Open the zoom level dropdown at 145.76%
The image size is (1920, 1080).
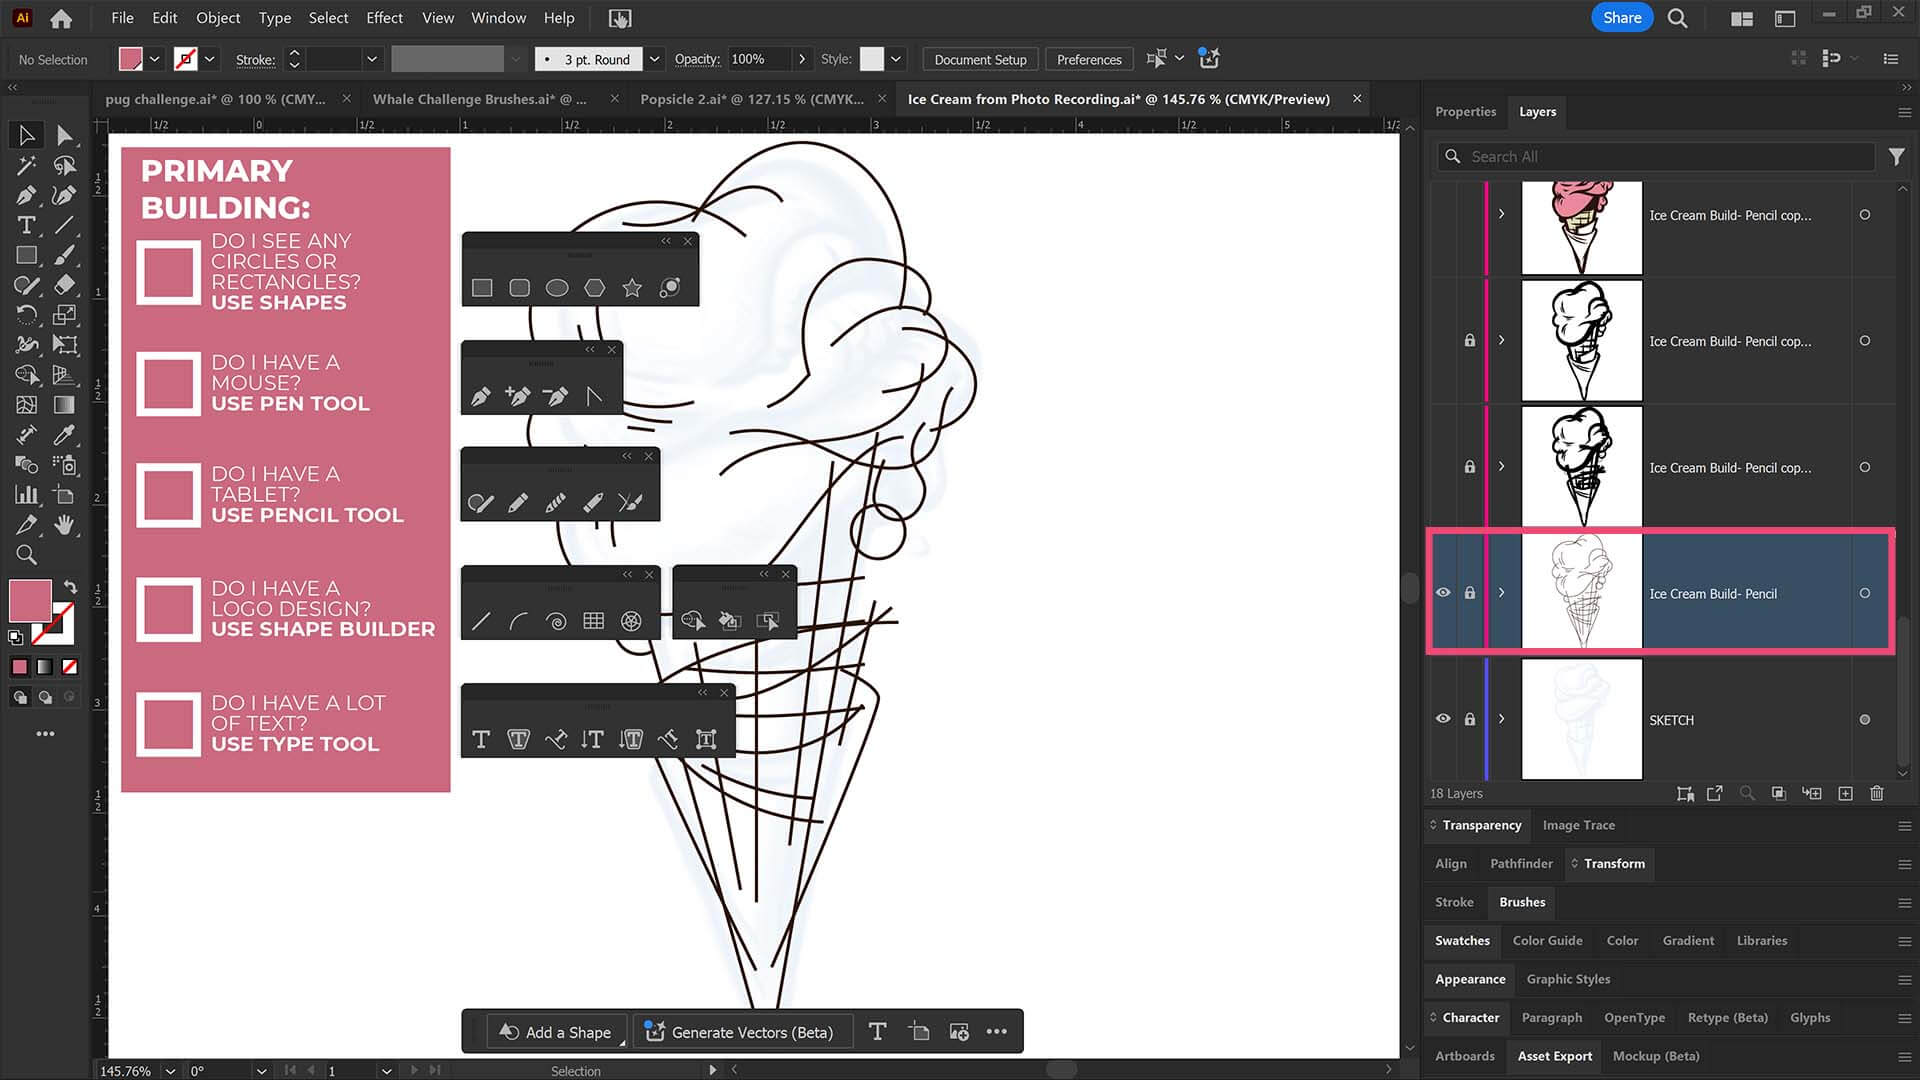pos(170,1070)
